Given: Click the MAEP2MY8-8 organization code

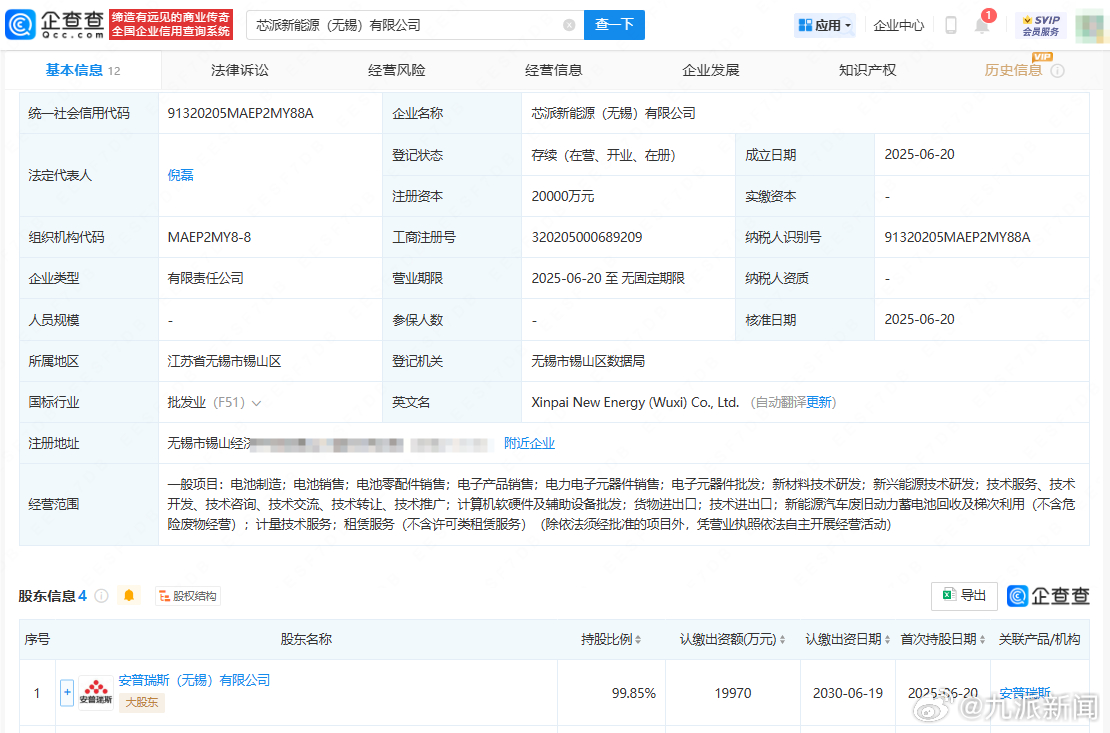Looking at the screenshot, I should [x=209, y=237].
